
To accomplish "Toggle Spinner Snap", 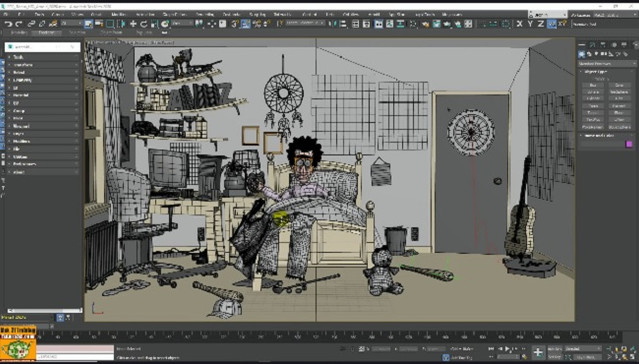I will 267,24.
